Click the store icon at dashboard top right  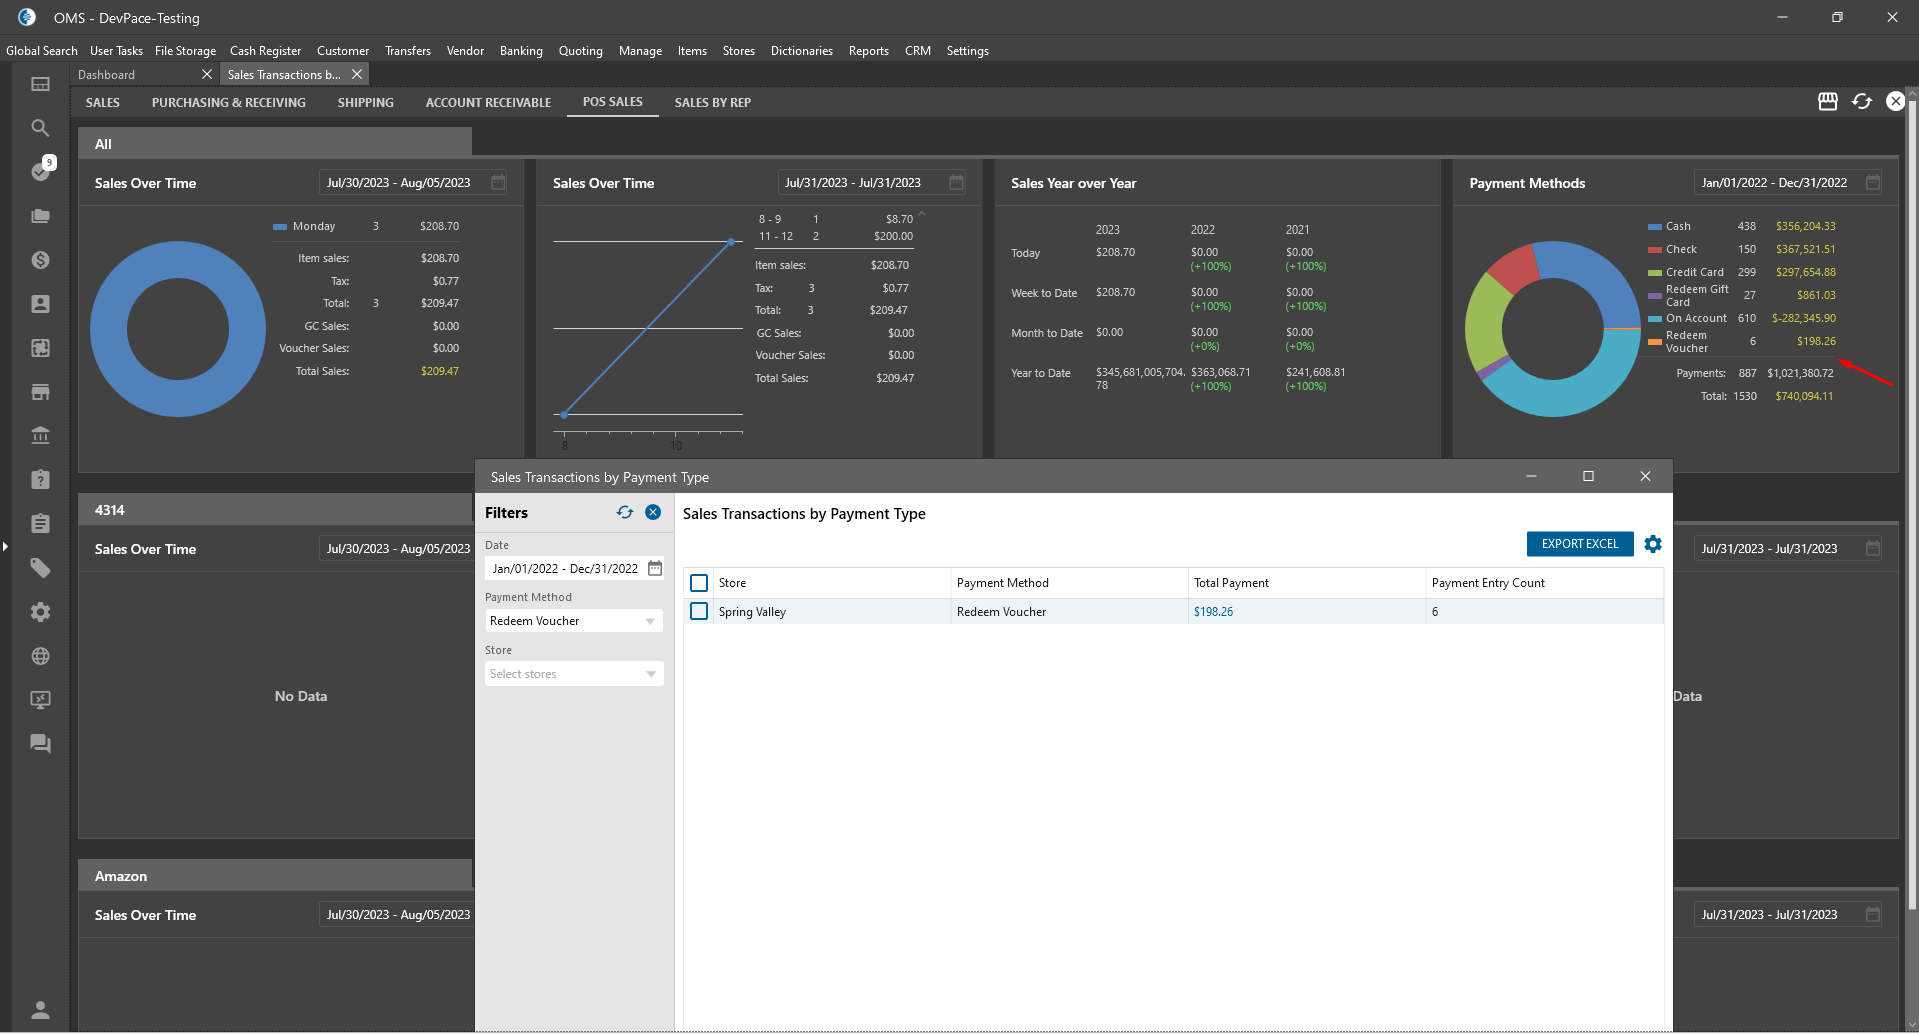pos(1827,102)
